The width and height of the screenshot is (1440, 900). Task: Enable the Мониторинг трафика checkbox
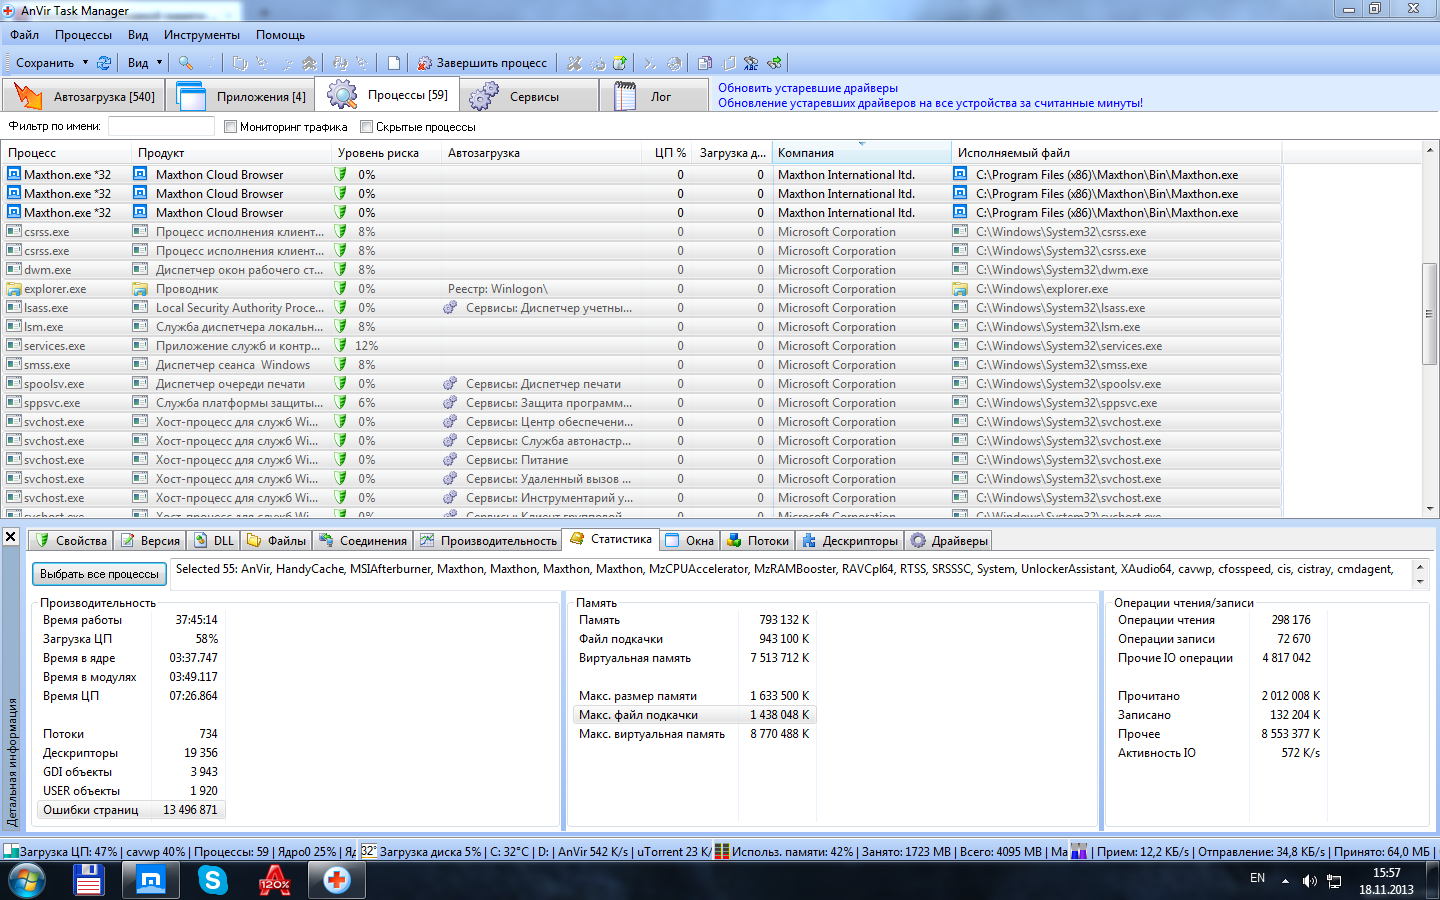[231, 127]
